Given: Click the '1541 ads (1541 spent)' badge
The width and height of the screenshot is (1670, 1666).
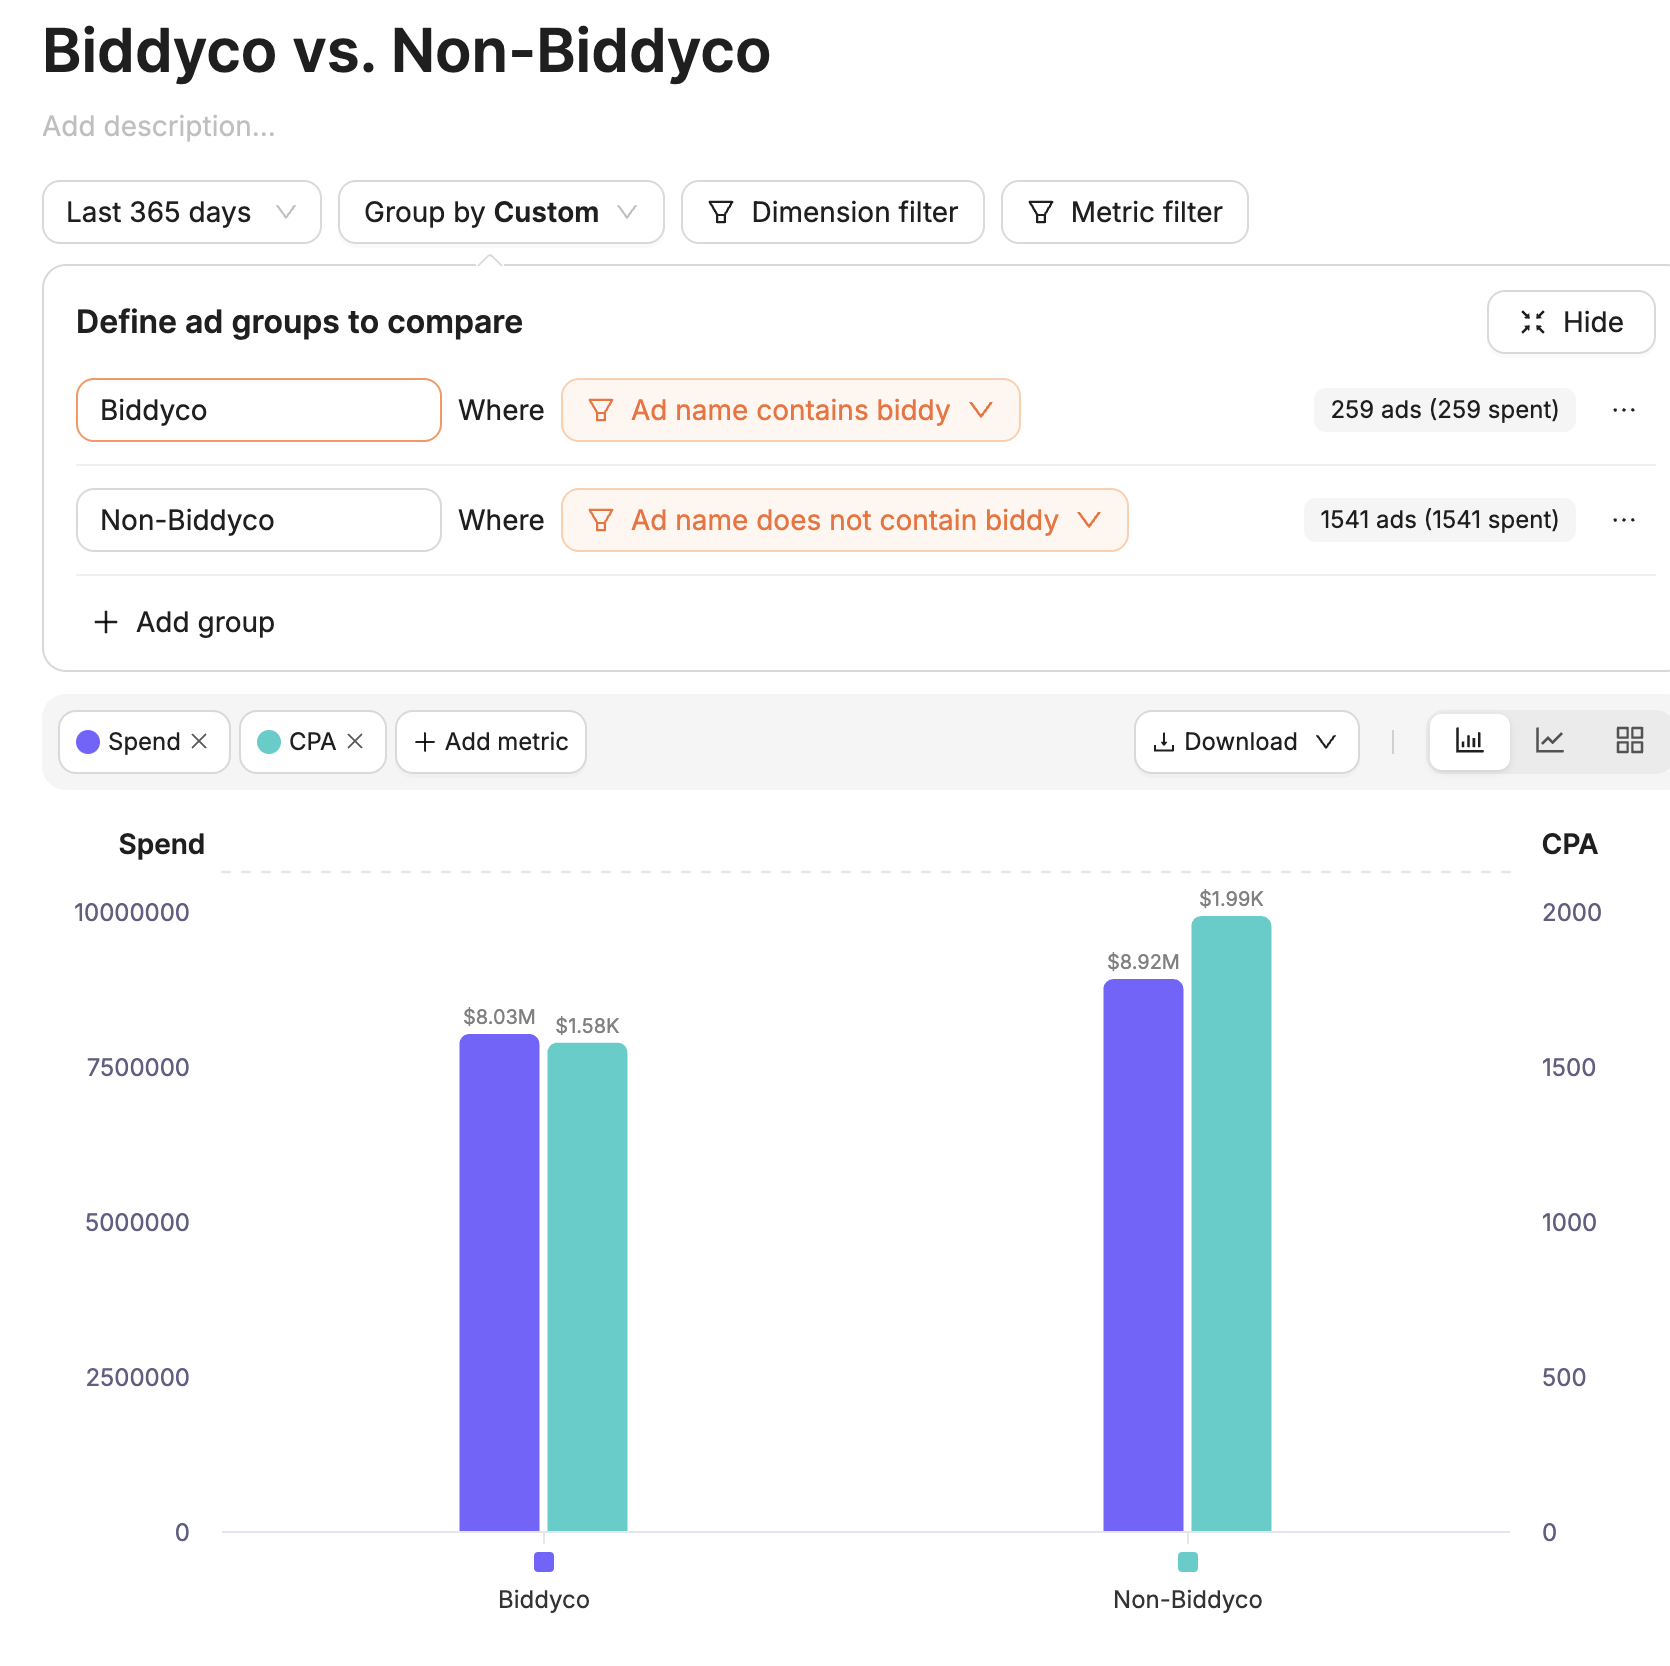Looking at the screenshot, I should pos(1439,520).
